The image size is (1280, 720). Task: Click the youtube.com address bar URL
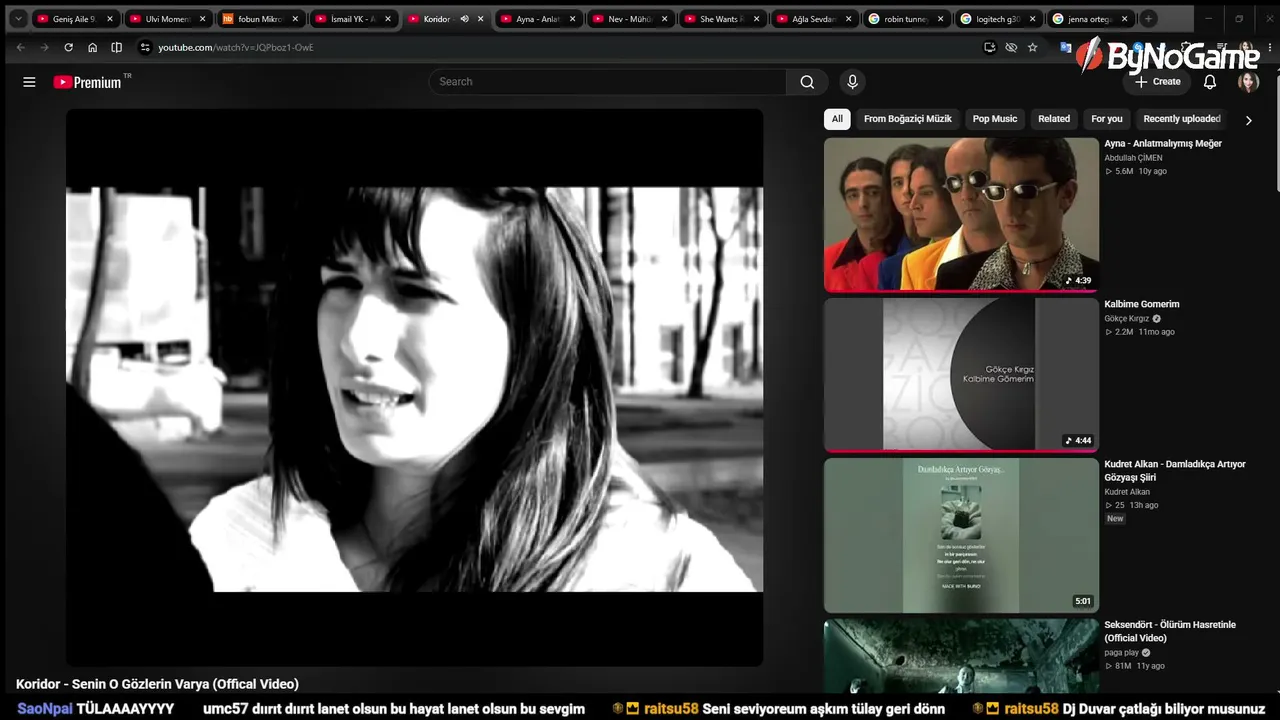(x=236, y=47)
